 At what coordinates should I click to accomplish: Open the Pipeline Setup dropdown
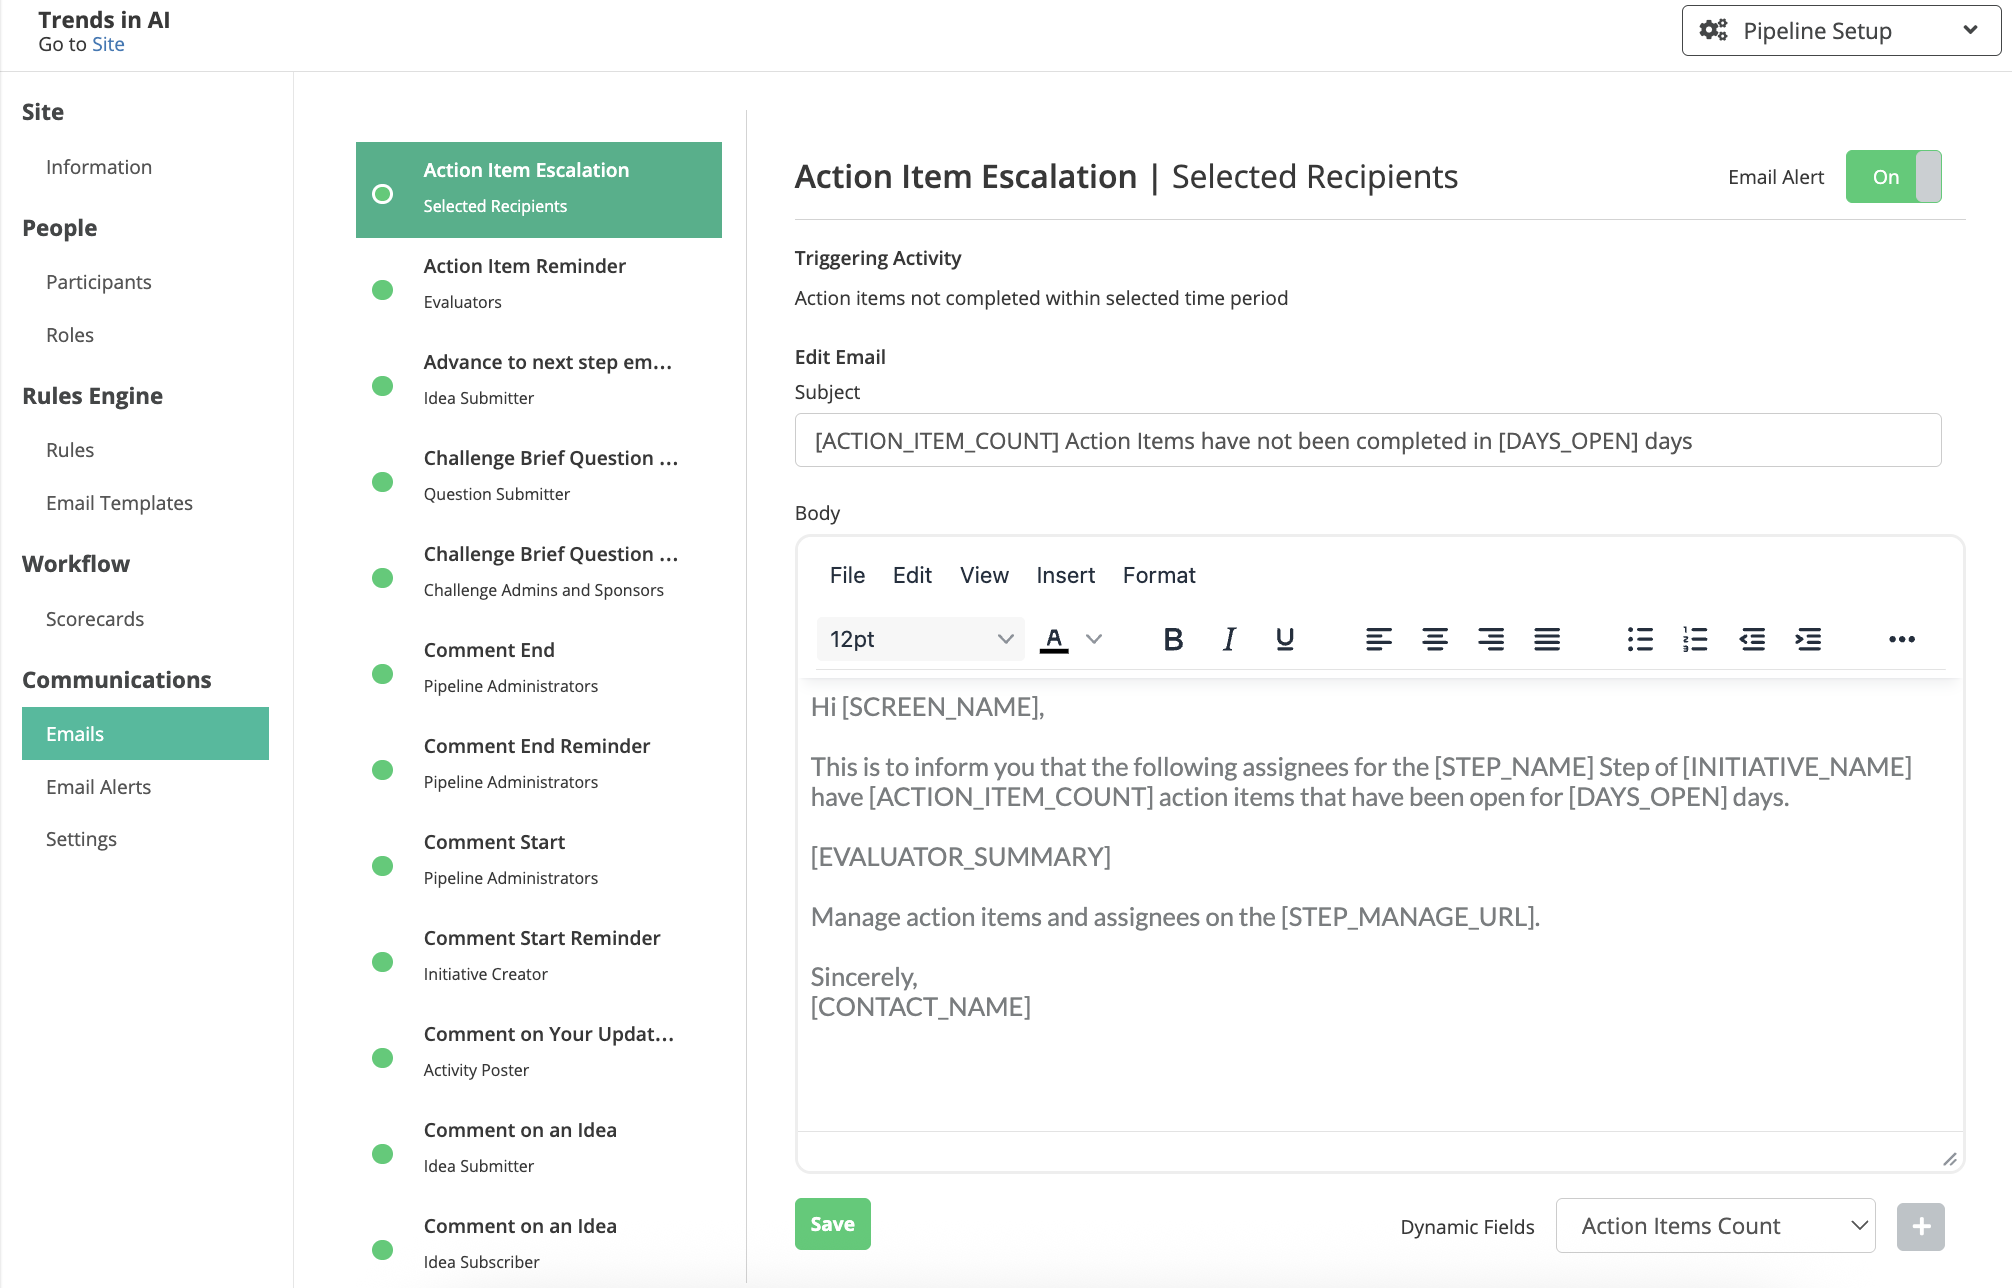(1841, 30)
